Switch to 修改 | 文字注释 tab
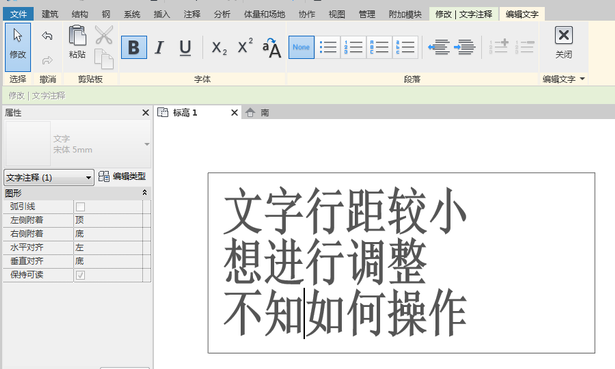 464,14
